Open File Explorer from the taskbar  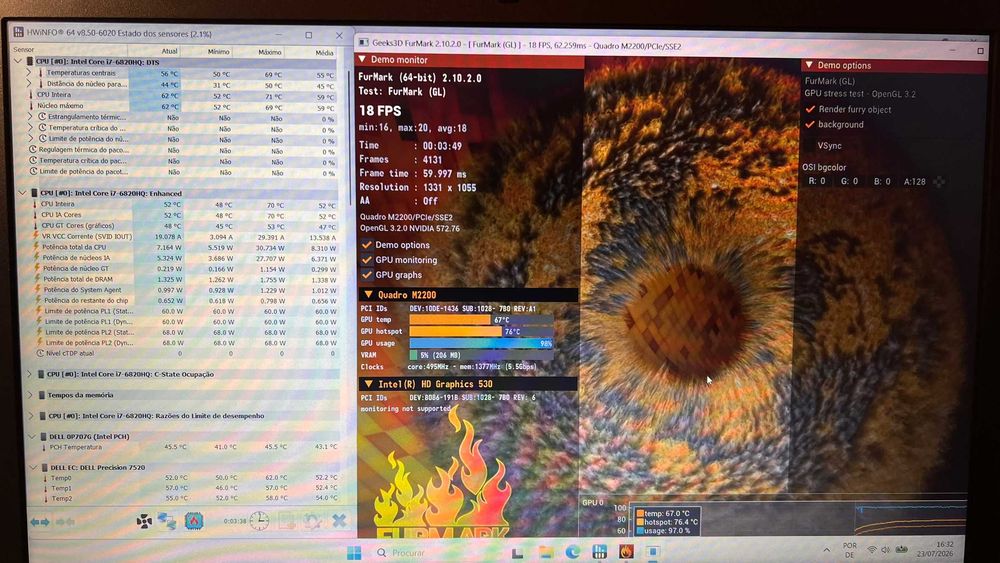pyautogui.click(x=546, y=552)
